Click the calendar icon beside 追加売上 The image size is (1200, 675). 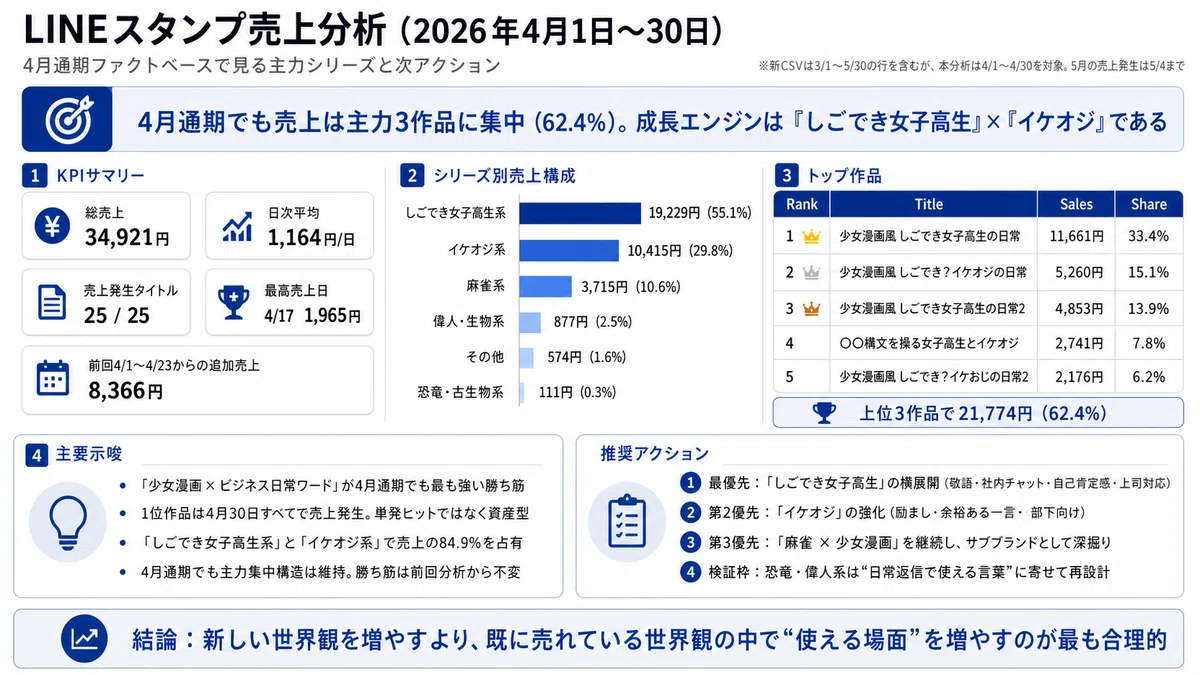point(52,379)
